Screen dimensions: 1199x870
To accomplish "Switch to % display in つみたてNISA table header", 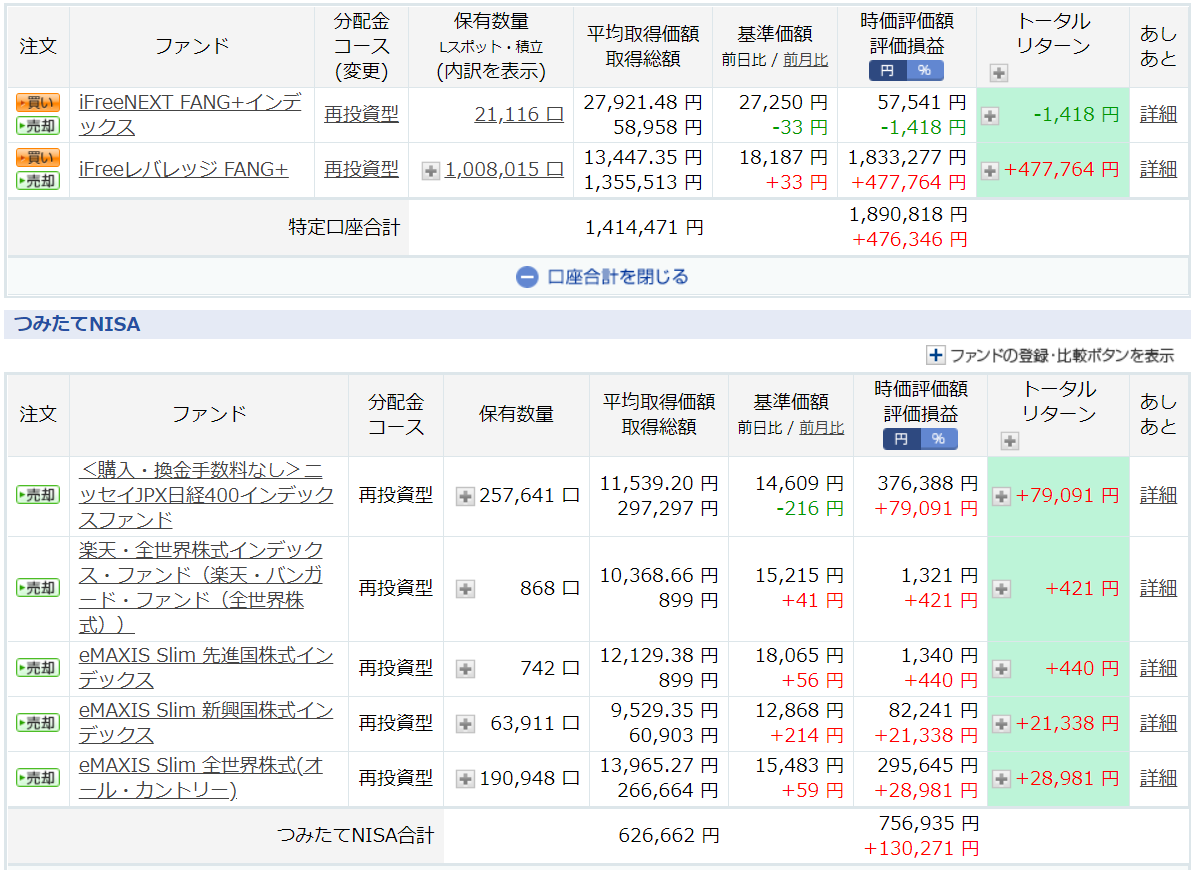I will (939, 439).
